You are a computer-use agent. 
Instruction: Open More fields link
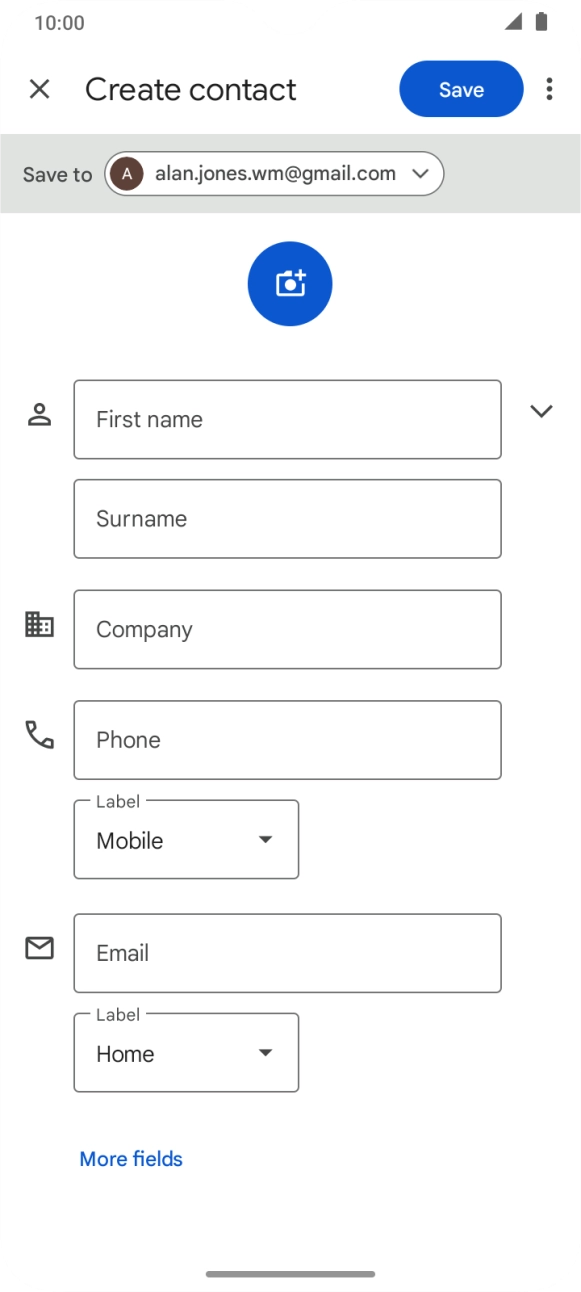(x=130, y=1158)
